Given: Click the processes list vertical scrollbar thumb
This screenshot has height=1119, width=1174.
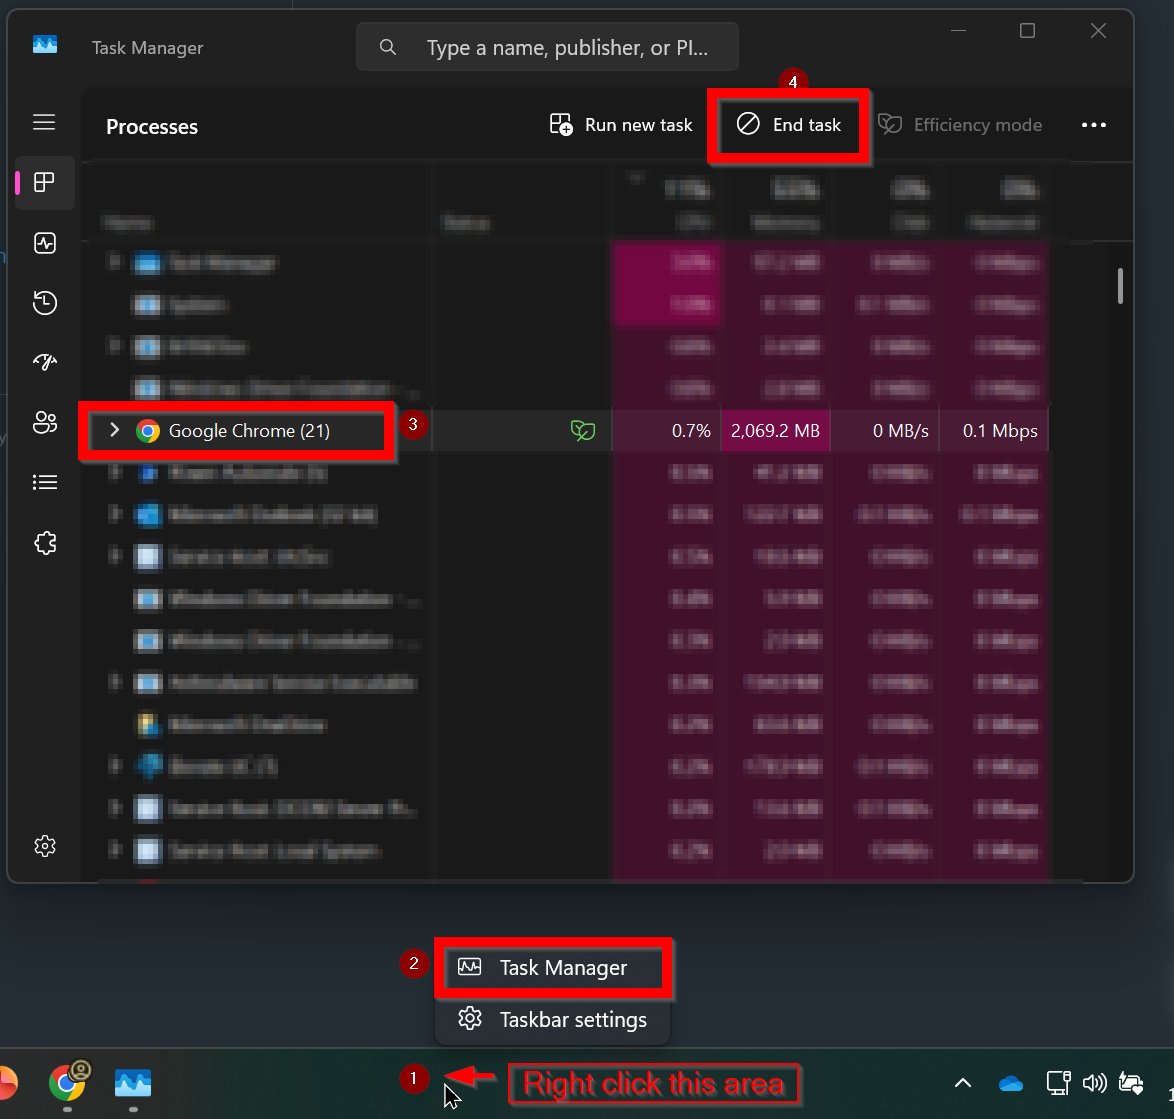Looking at the screenshot, I should (x=1120, y=286).
